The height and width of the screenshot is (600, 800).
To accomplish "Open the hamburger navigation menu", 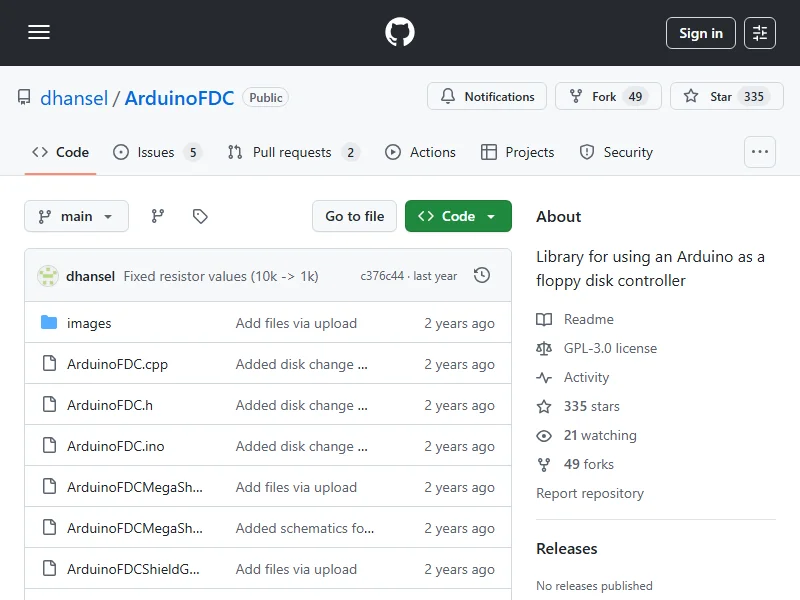I will click(x=39, y=33).
